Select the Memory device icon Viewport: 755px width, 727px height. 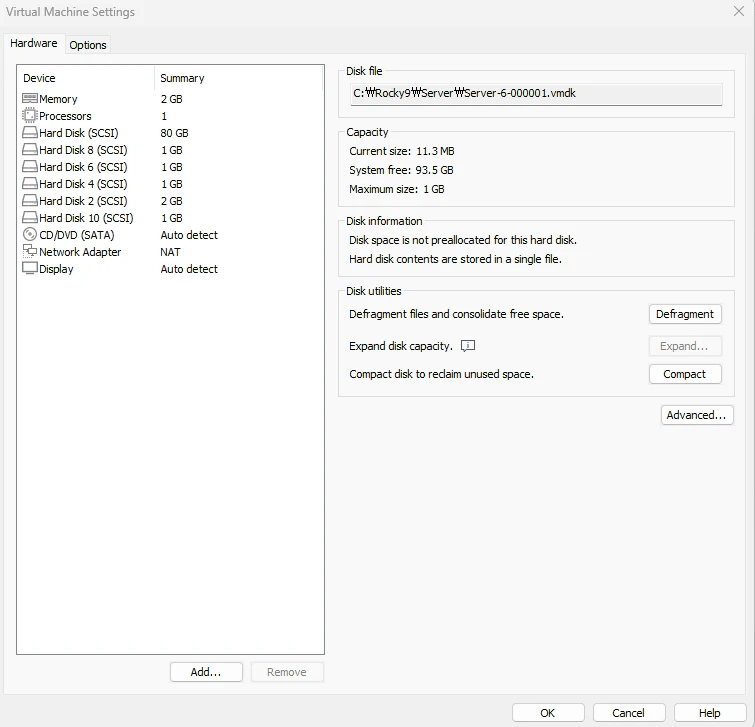point(29,99)
